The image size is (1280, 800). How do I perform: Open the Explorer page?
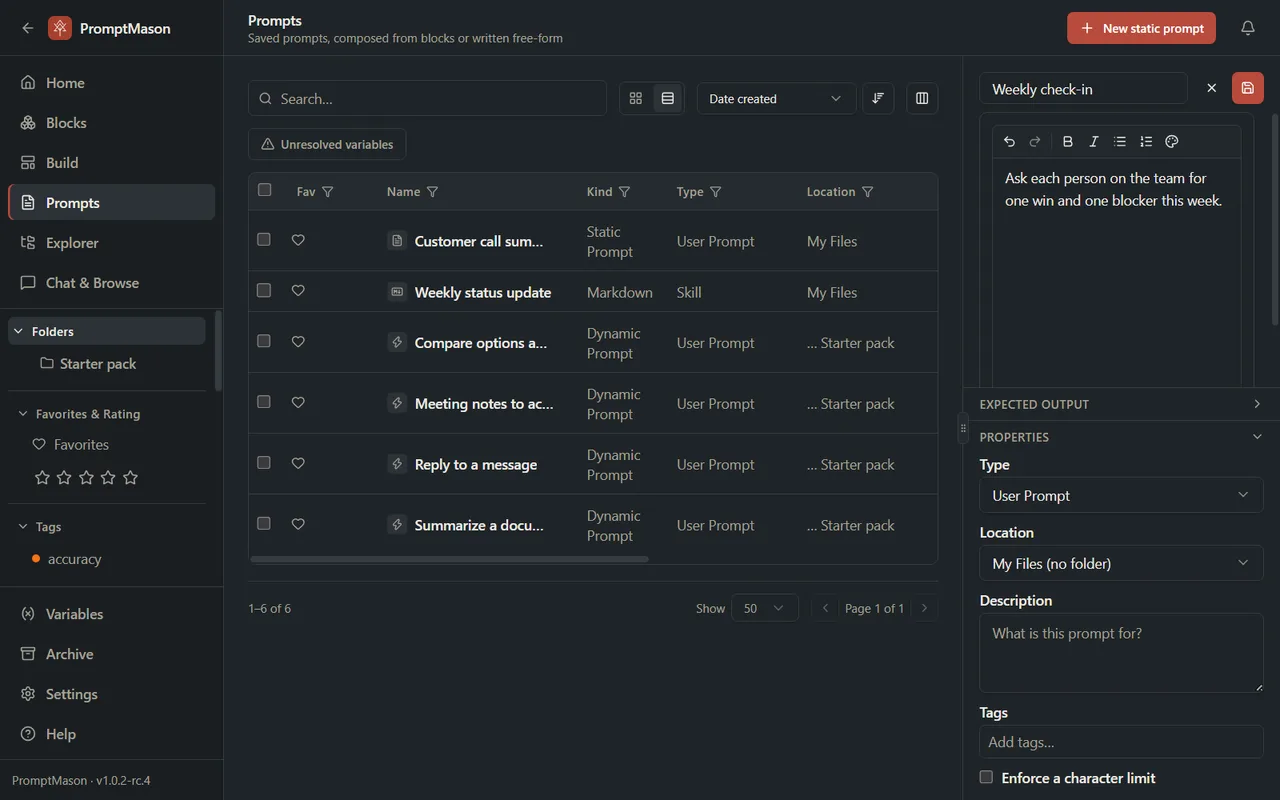click(111, 243)
